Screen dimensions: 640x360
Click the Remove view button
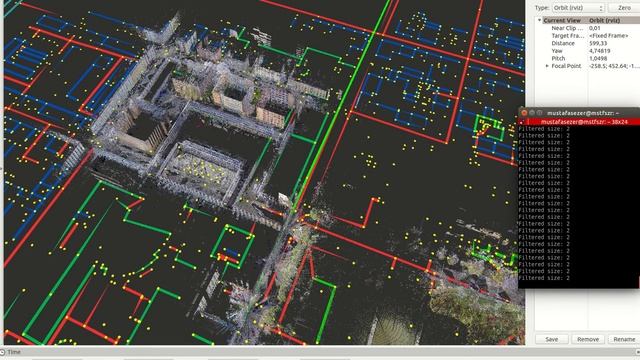pos(588,339)
